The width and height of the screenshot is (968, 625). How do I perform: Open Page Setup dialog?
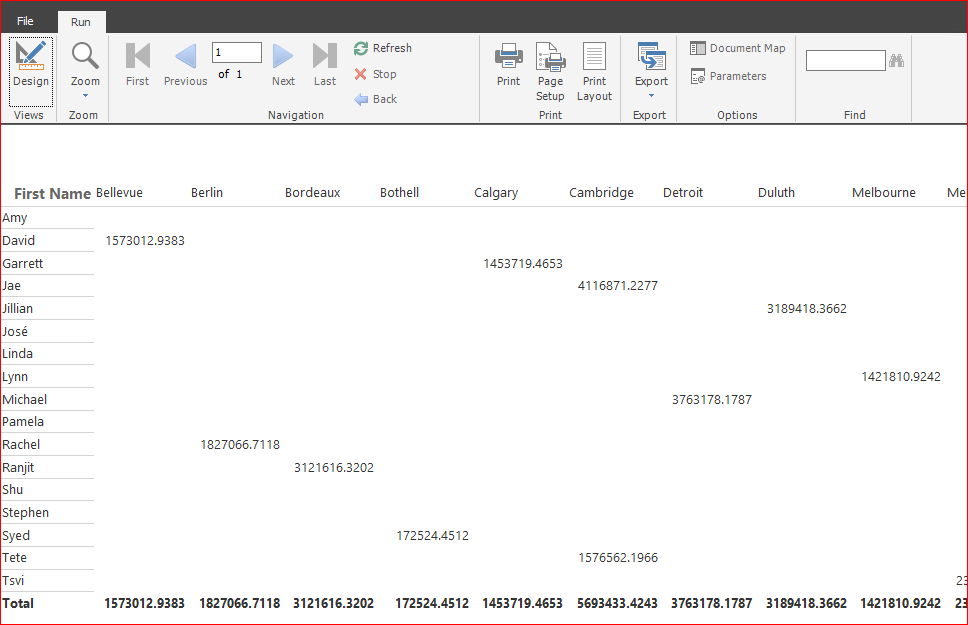(550, 70)
